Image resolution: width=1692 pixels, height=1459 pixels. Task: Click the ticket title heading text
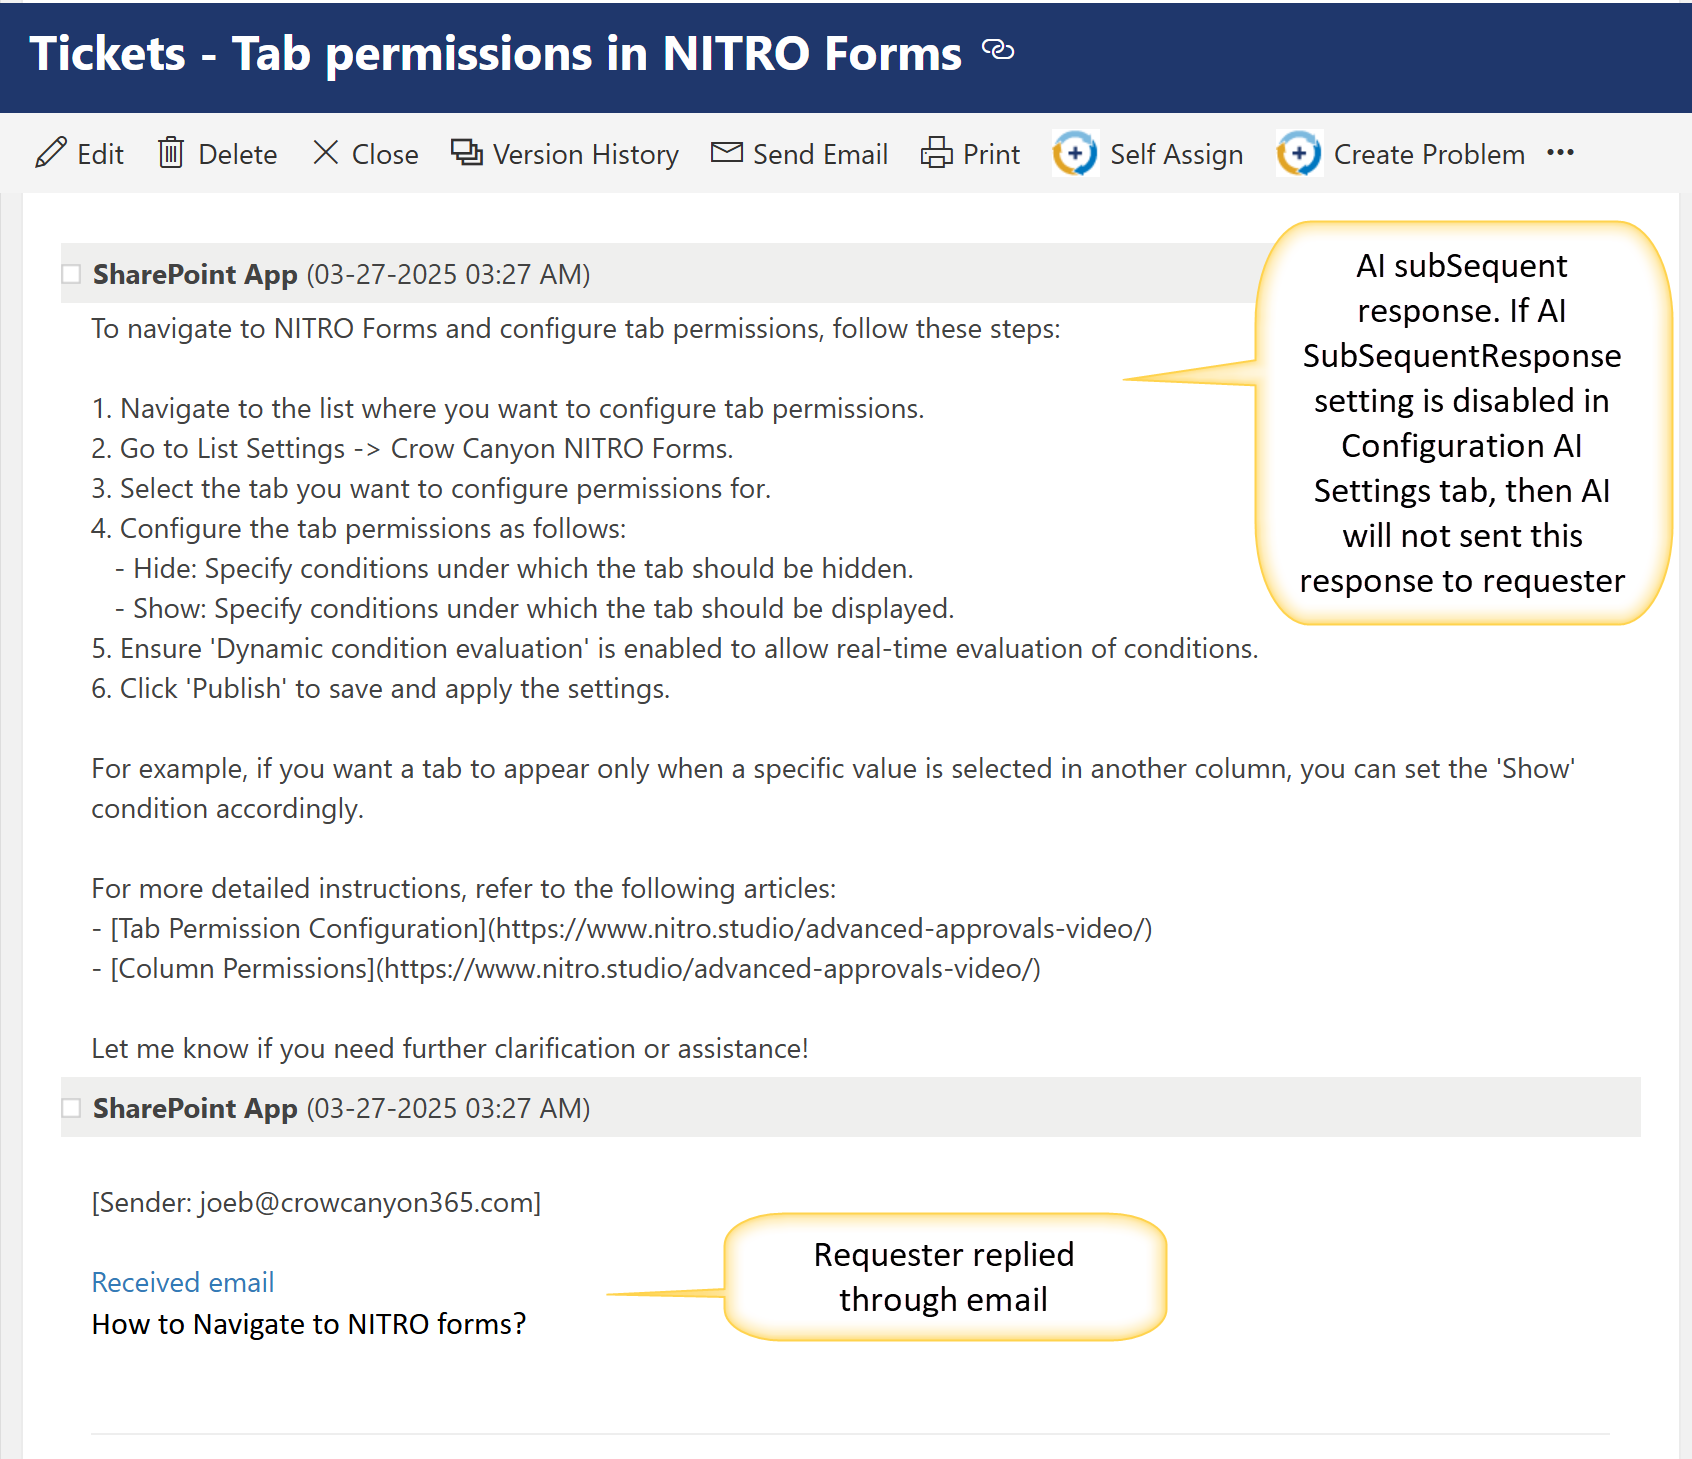(x=495, y=54)
